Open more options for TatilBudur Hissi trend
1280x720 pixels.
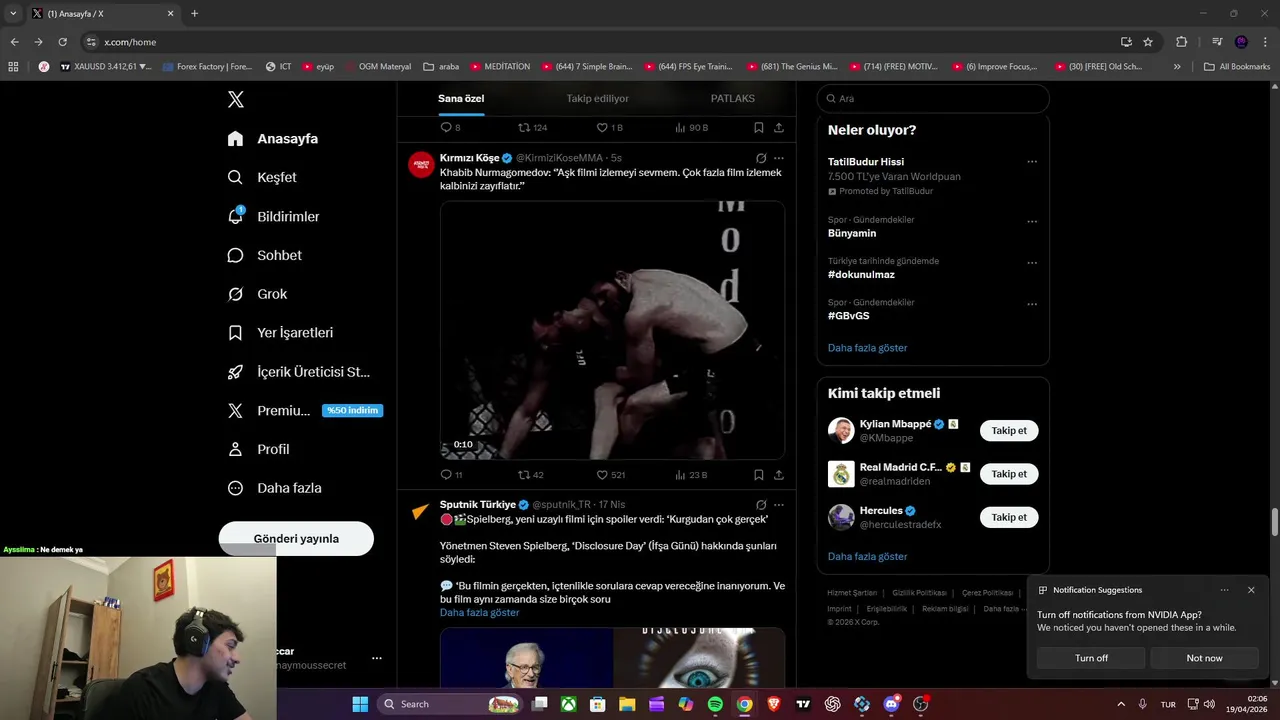[1032, 162]
